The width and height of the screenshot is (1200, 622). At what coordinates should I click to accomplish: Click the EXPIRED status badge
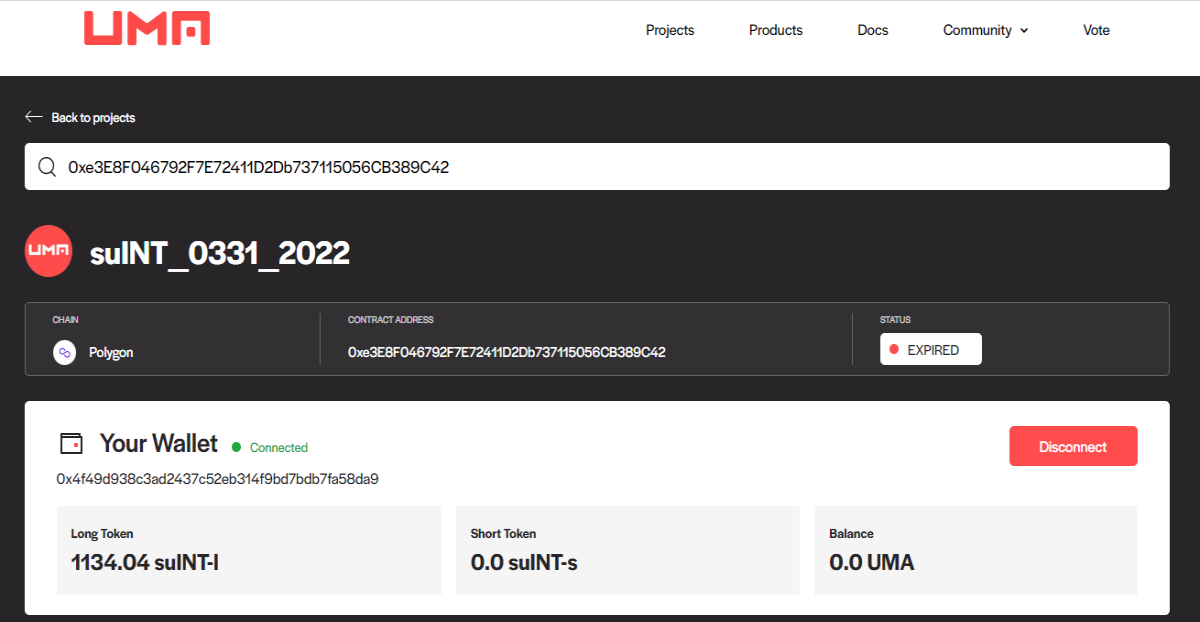tap(931, 350)
